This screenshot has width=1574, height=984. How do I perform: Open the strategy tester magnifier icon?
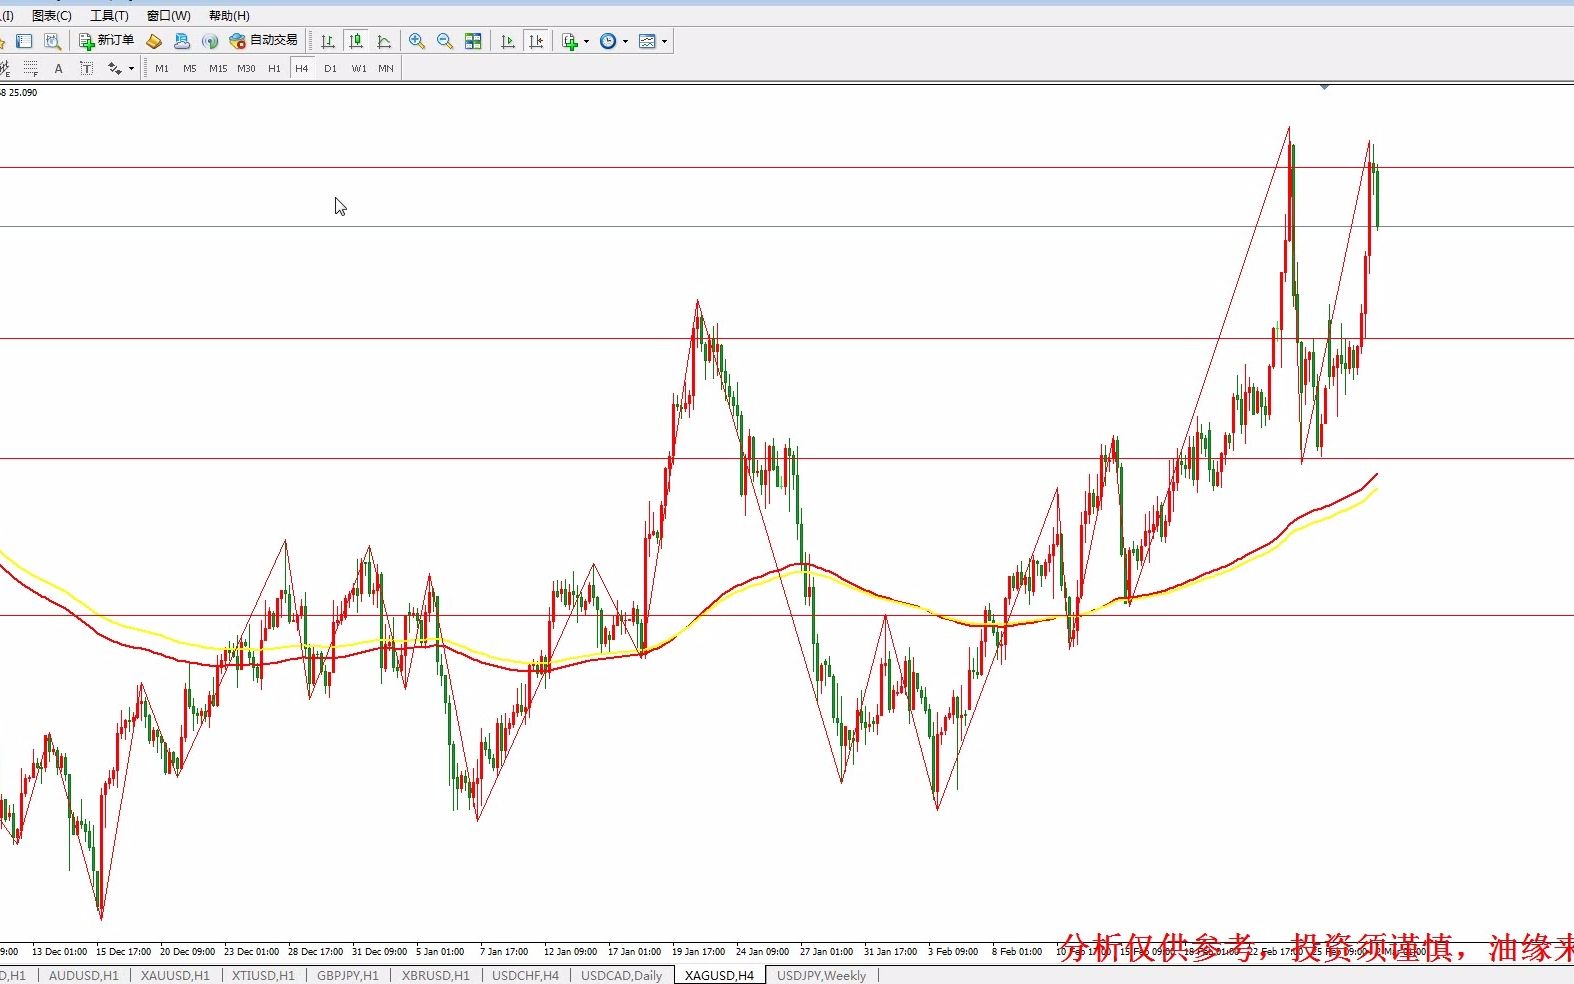pos(52,41)
